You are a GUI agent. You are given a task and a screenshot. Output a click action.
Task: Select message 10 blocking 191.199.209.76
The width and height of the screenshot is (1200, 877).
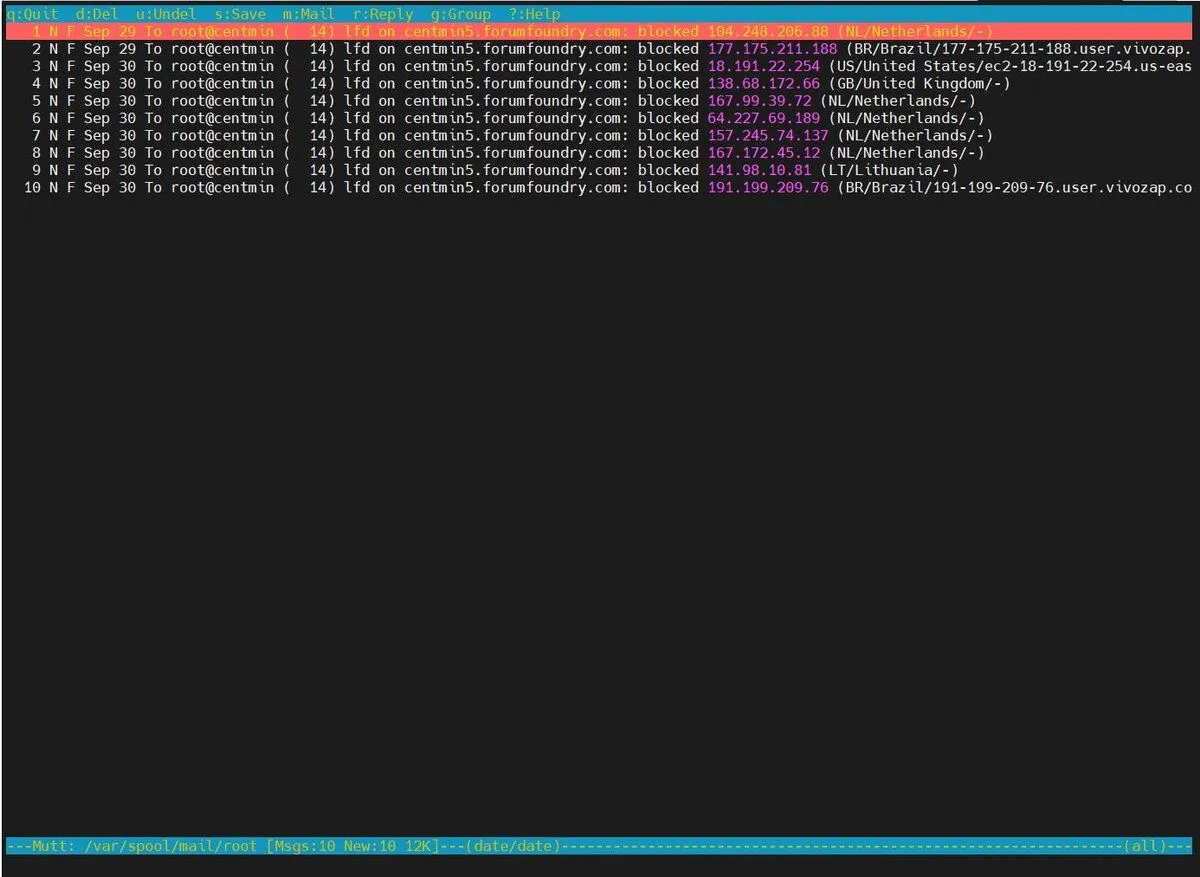(600, 188)
